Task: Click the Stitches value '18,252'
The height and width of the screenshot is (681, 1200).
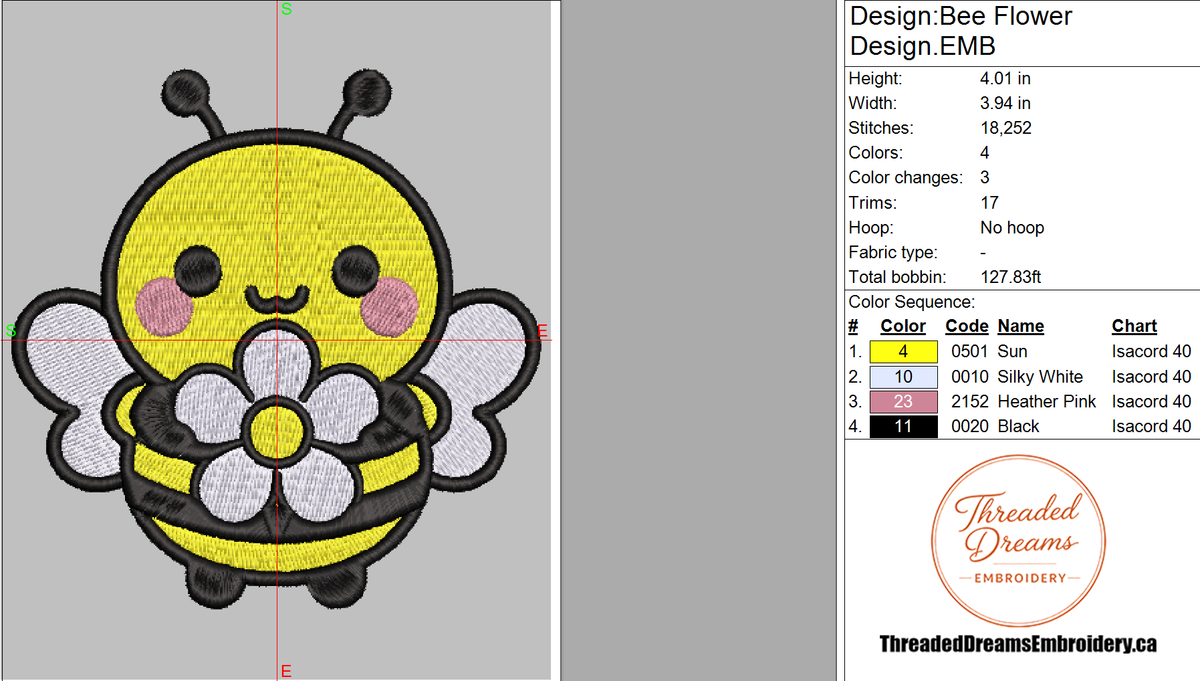Action: (x=1006, y=128)
